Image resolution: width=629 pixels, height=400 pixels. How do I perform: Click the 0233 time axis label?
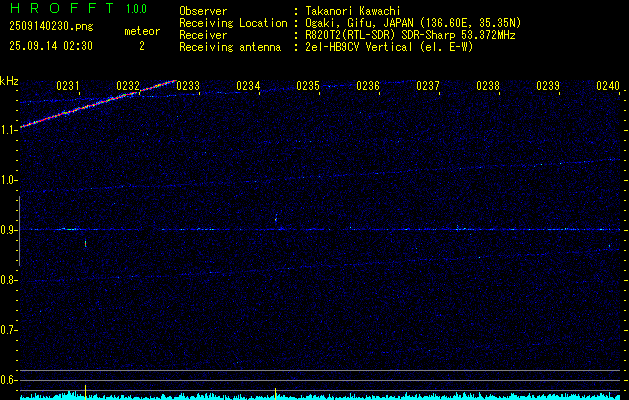(x=188, y=85)
